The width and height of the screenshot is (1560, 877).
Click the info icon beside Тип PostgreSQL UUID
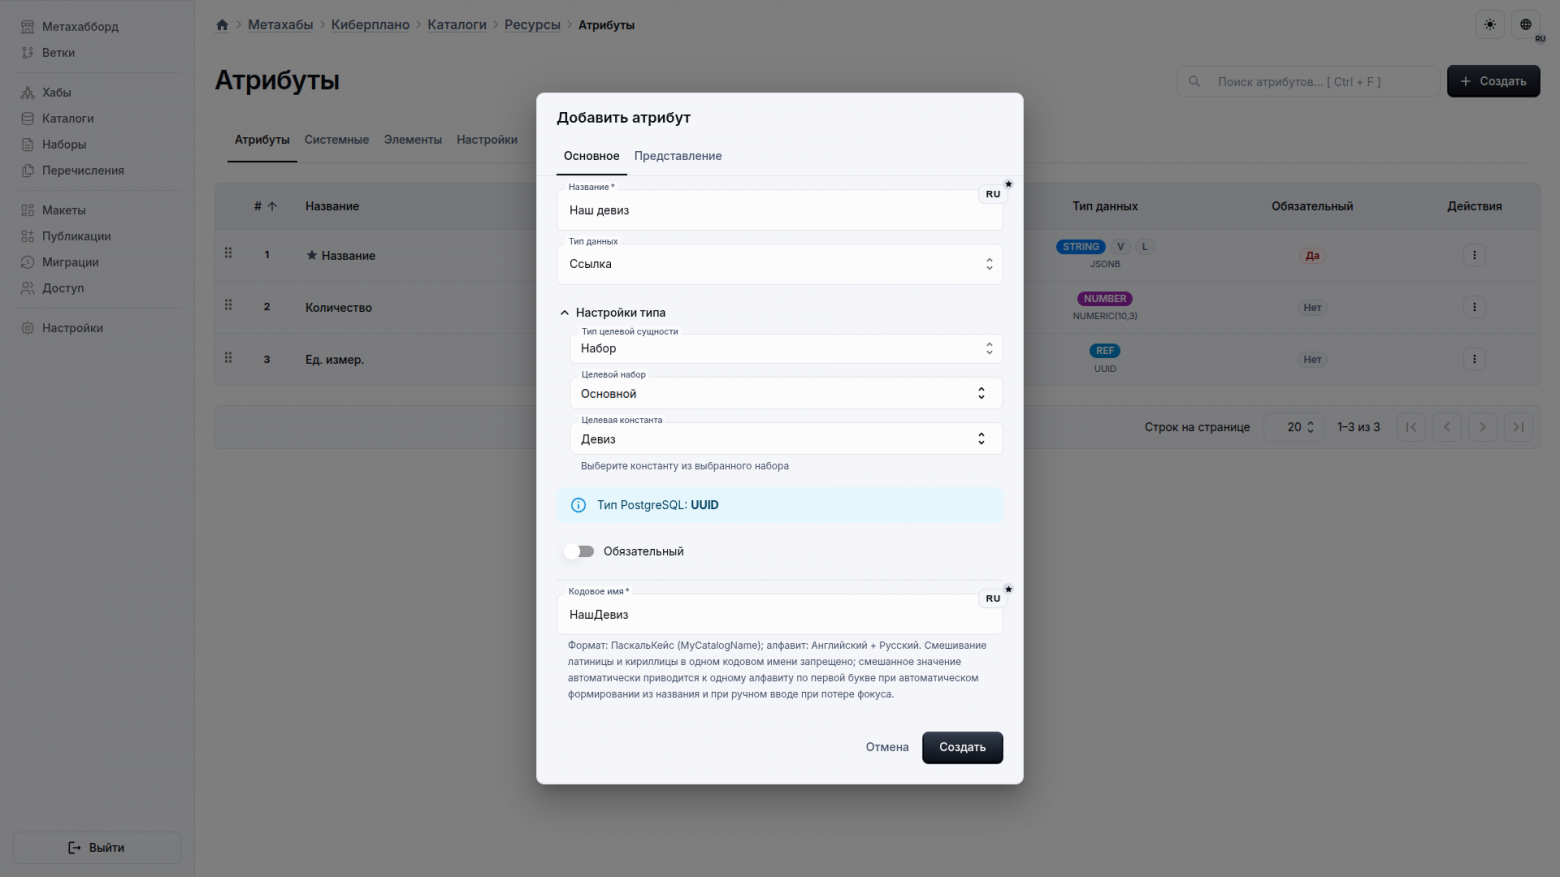(578, 505)
